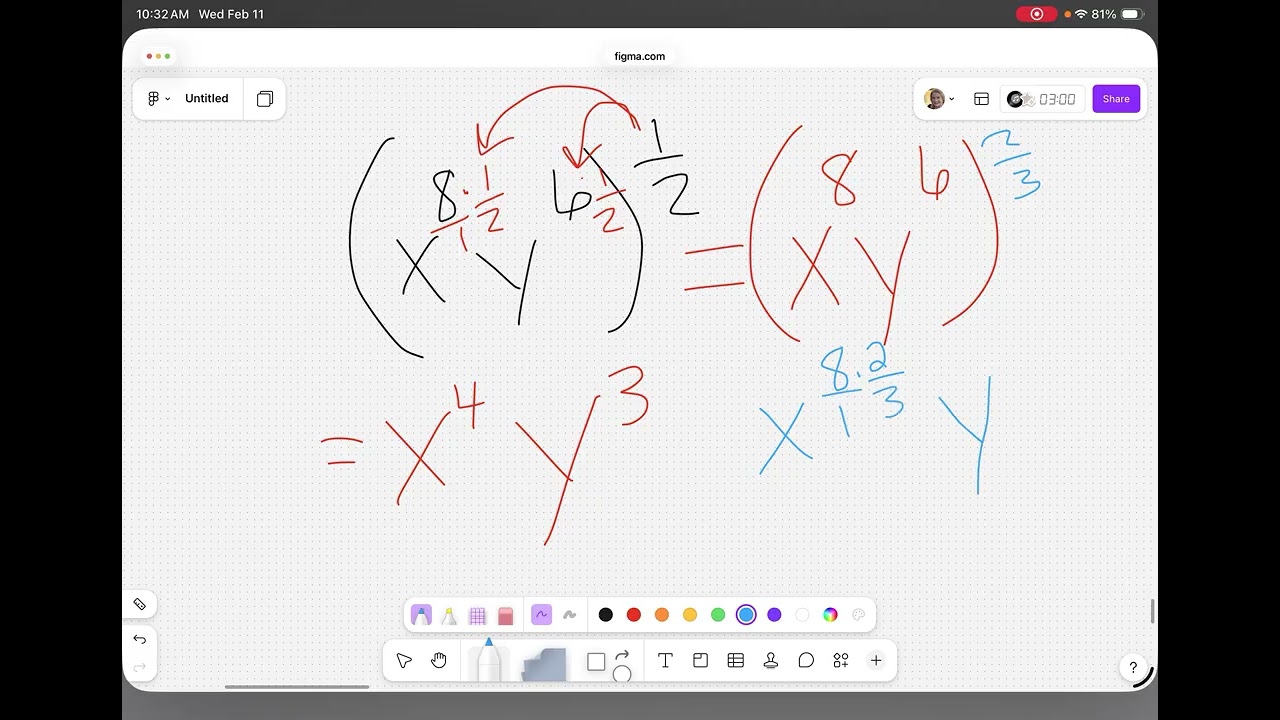
Task: Redo the last undone action
Action: click(139, 667)
